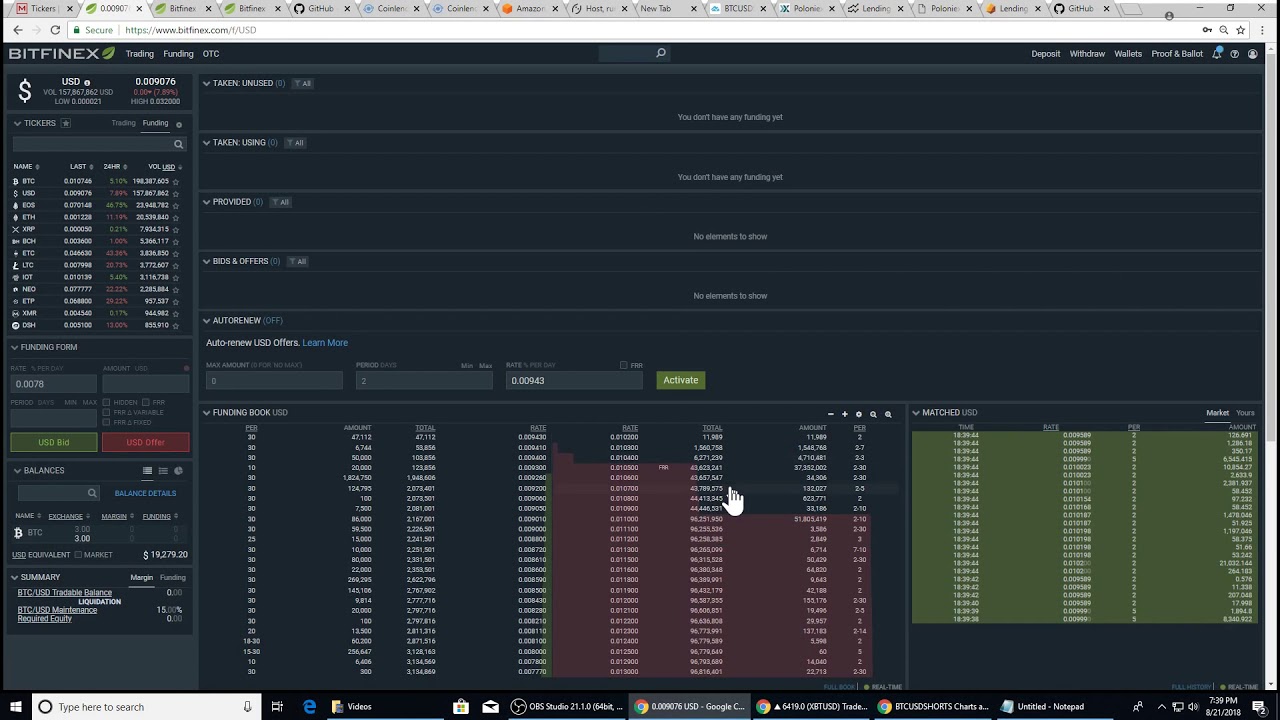1280x720 pixels.
Task: Select balances list view icon
Action: 147,470
